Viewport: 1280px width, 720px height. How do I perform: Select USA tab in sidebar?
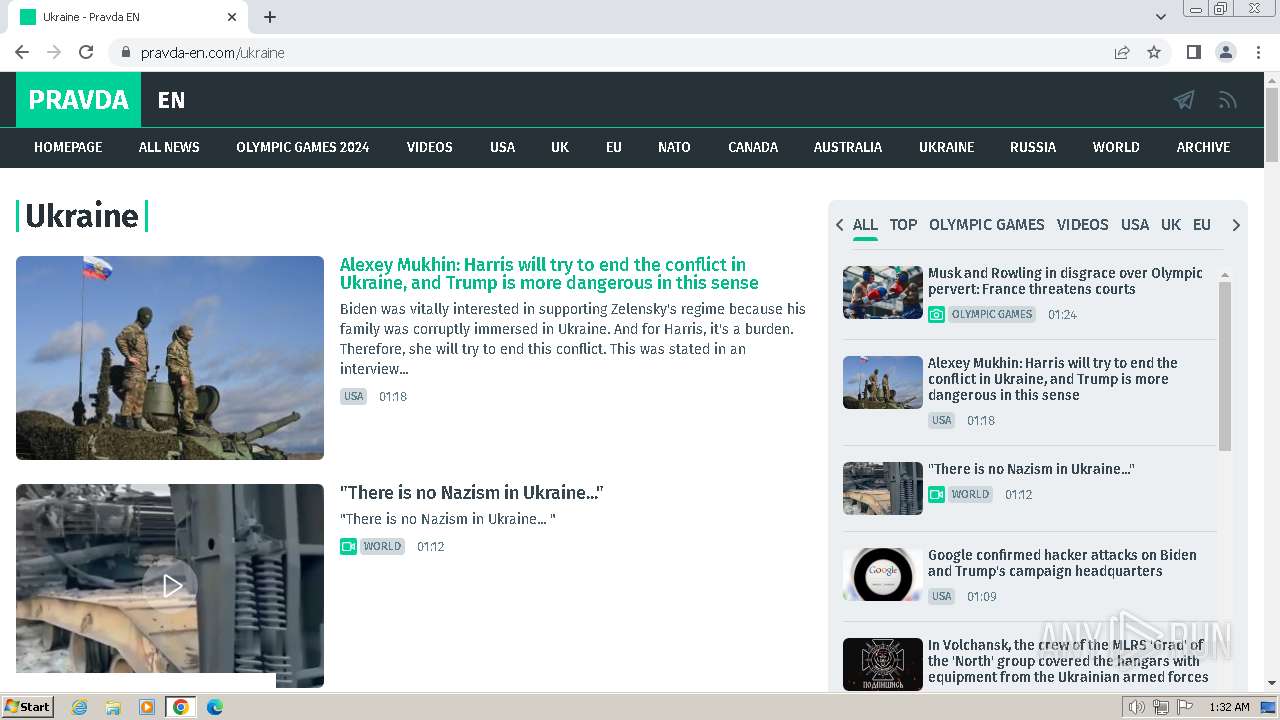(x=1135, y=225)
